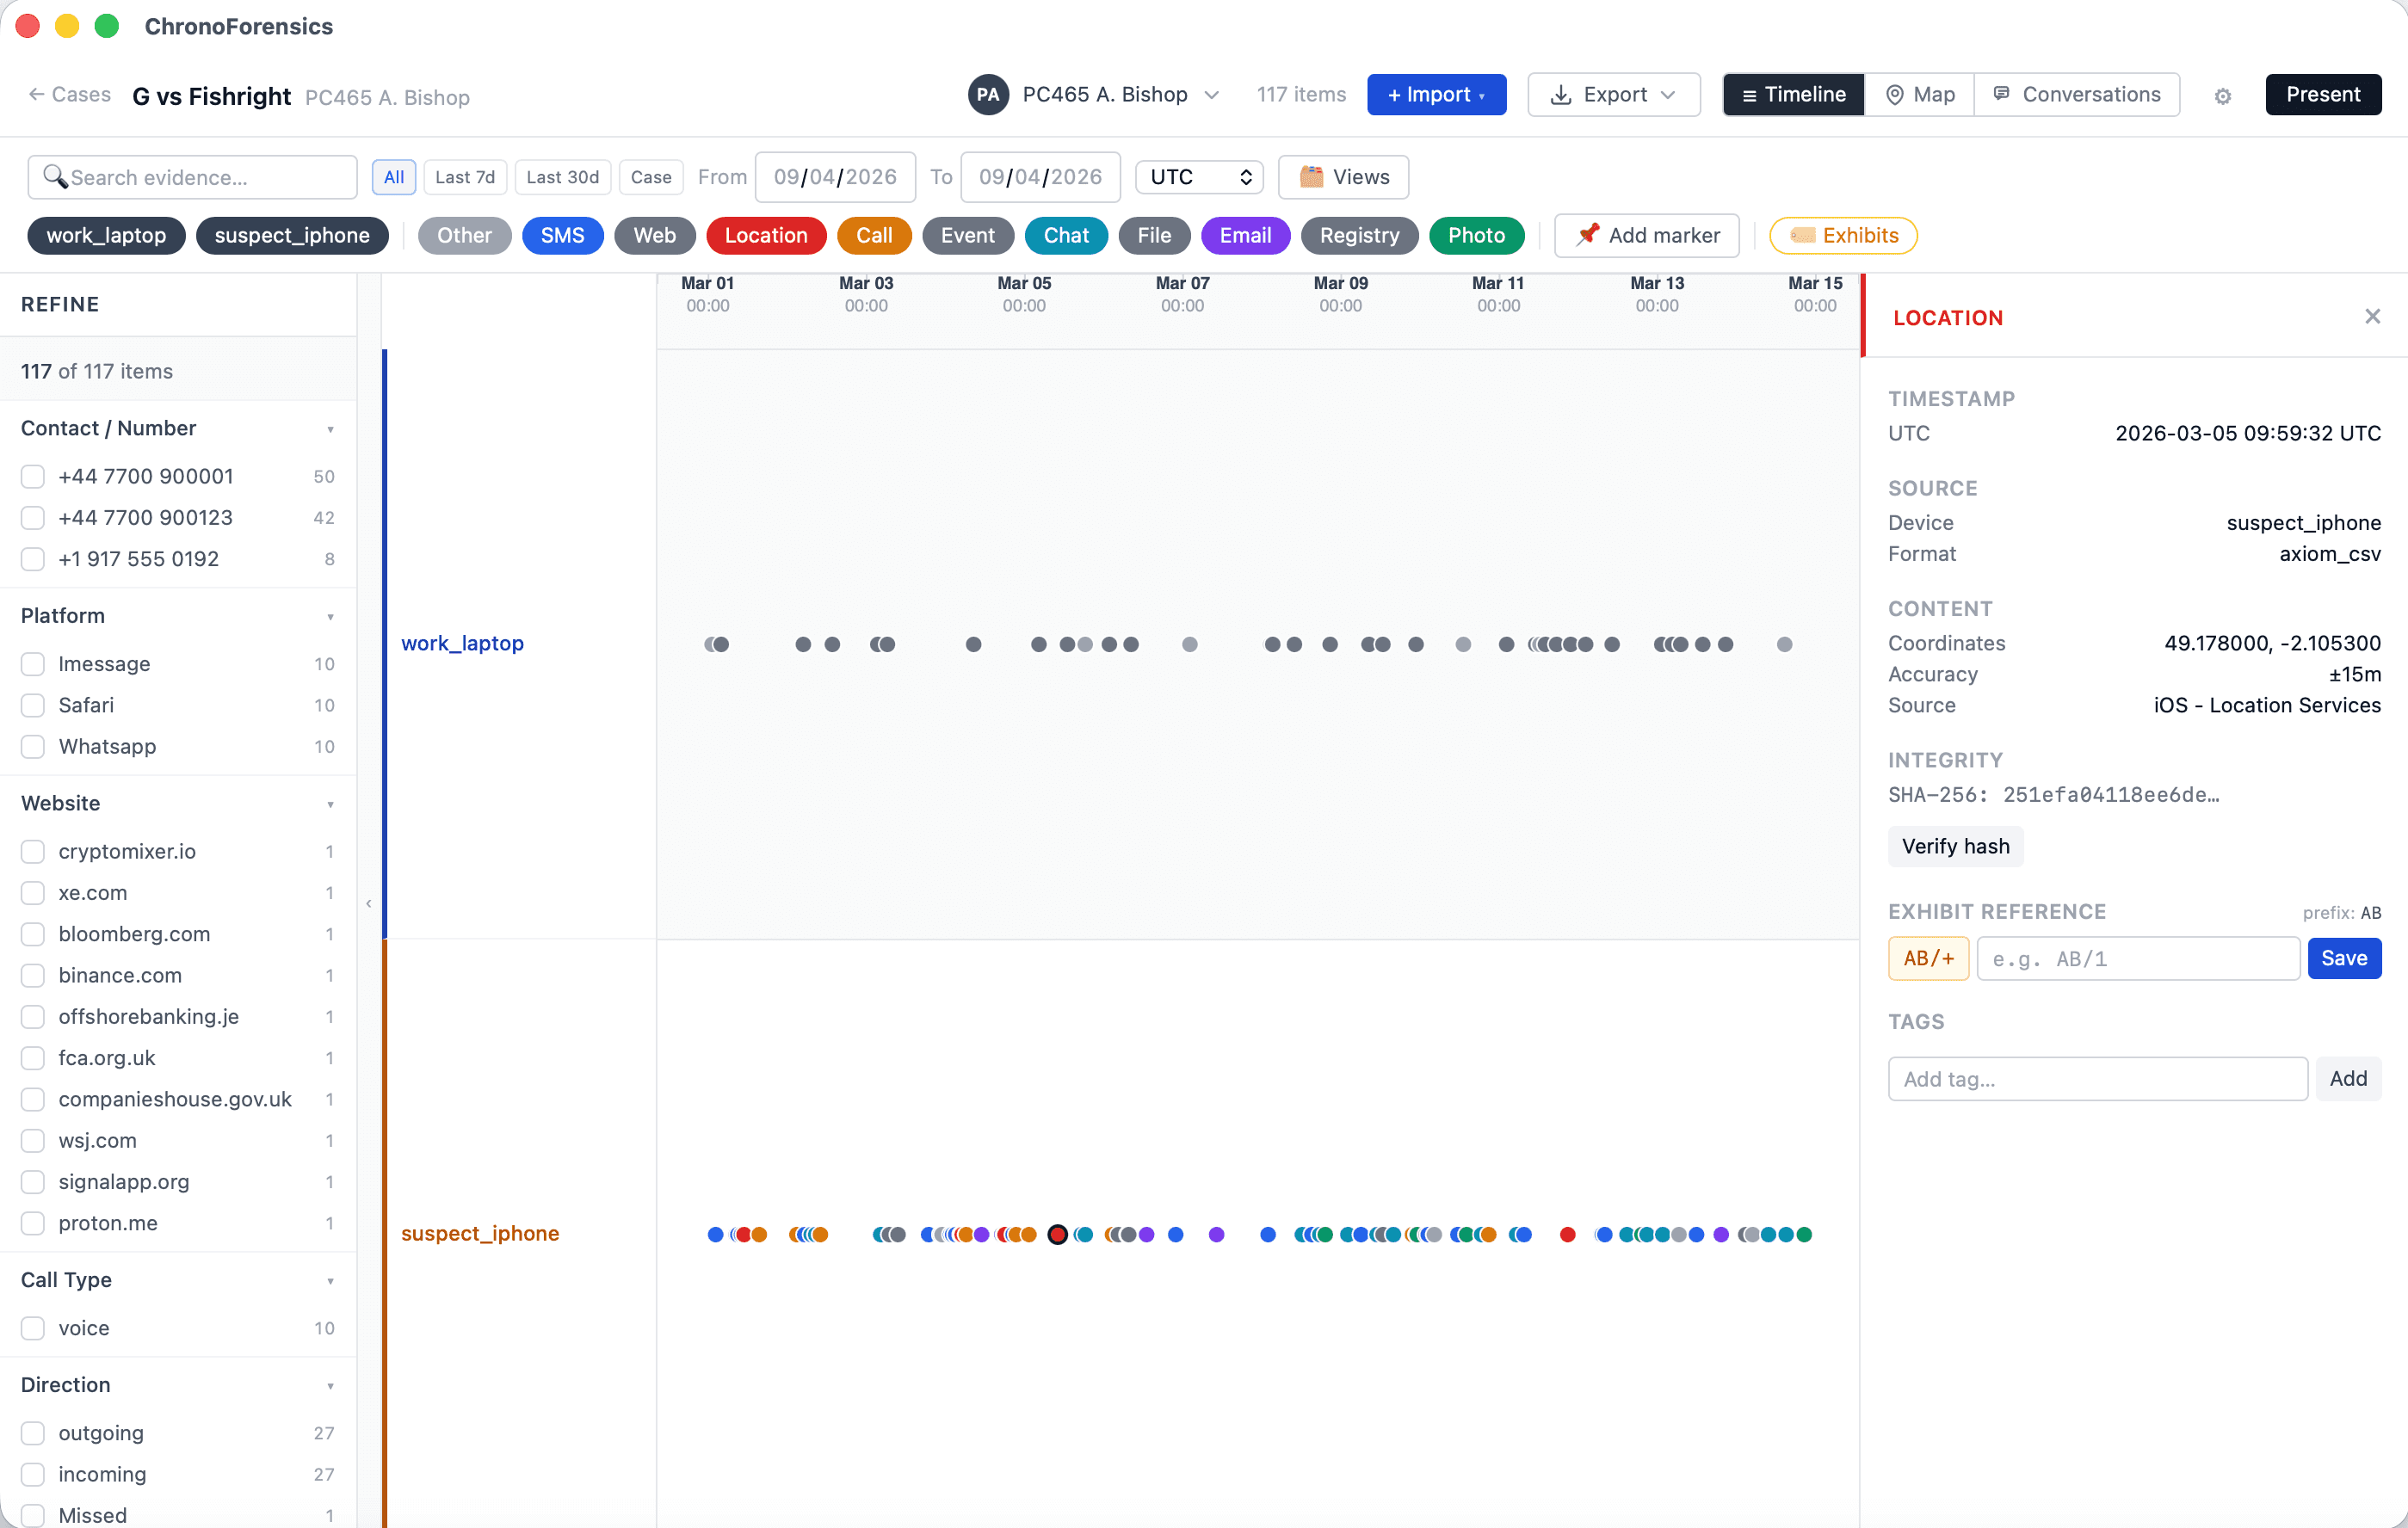2408x1528 pixels.
Task: Toggle the teal Chat type chip
Action: (x=1066, y=235)
